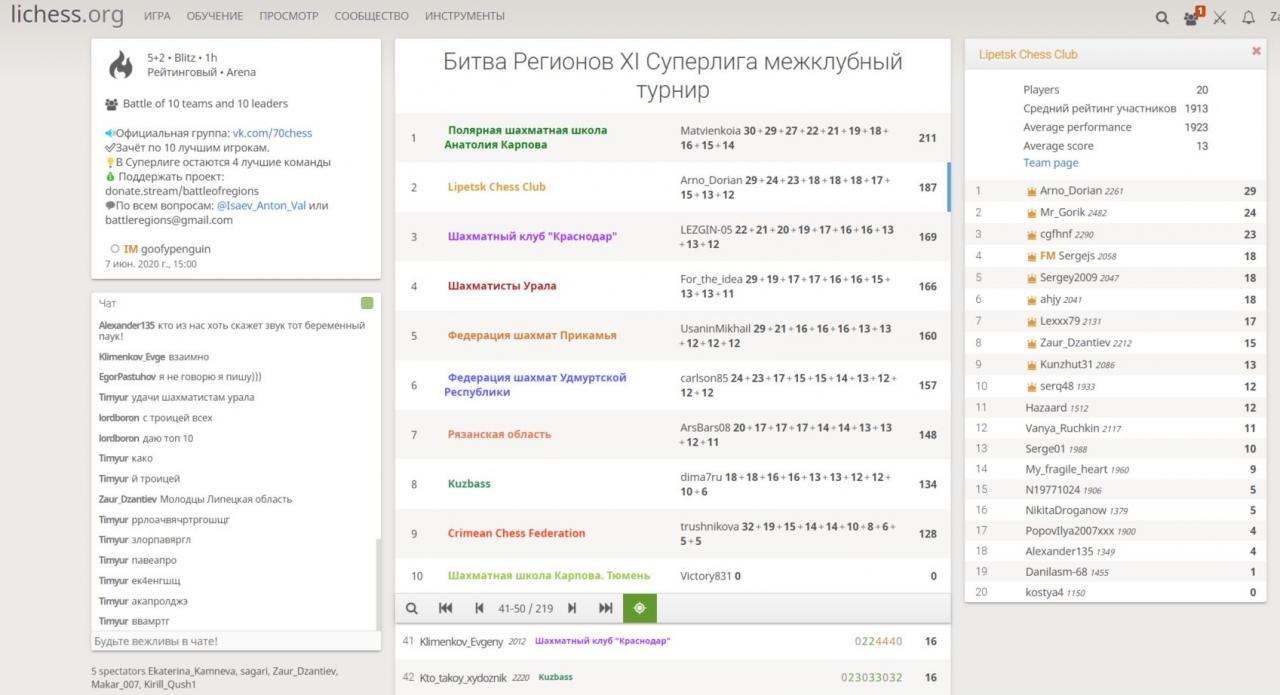The image size is (1280, 695).
Task: Close the Lipetsk Chess Club panel
Action: pyautogui.click(x=1256, y=51)
